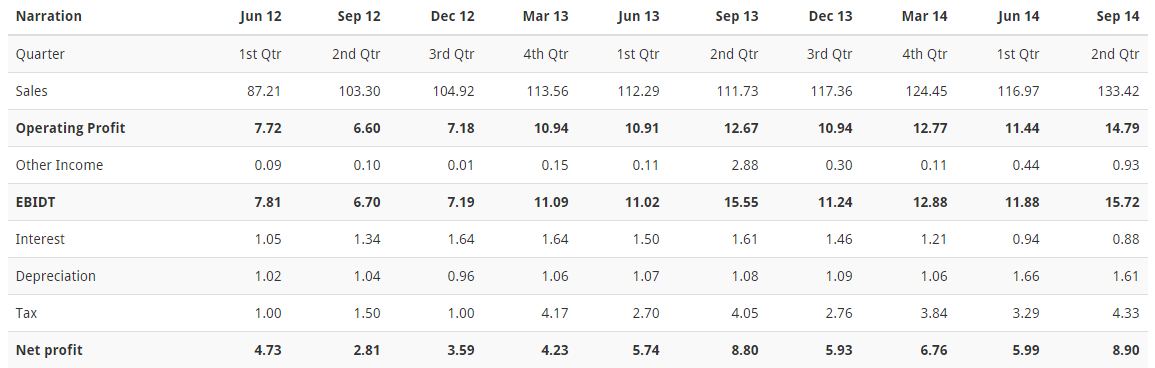The image size is (1155, 368).
Task: Select the Interest row label
Action: (40, 239)
